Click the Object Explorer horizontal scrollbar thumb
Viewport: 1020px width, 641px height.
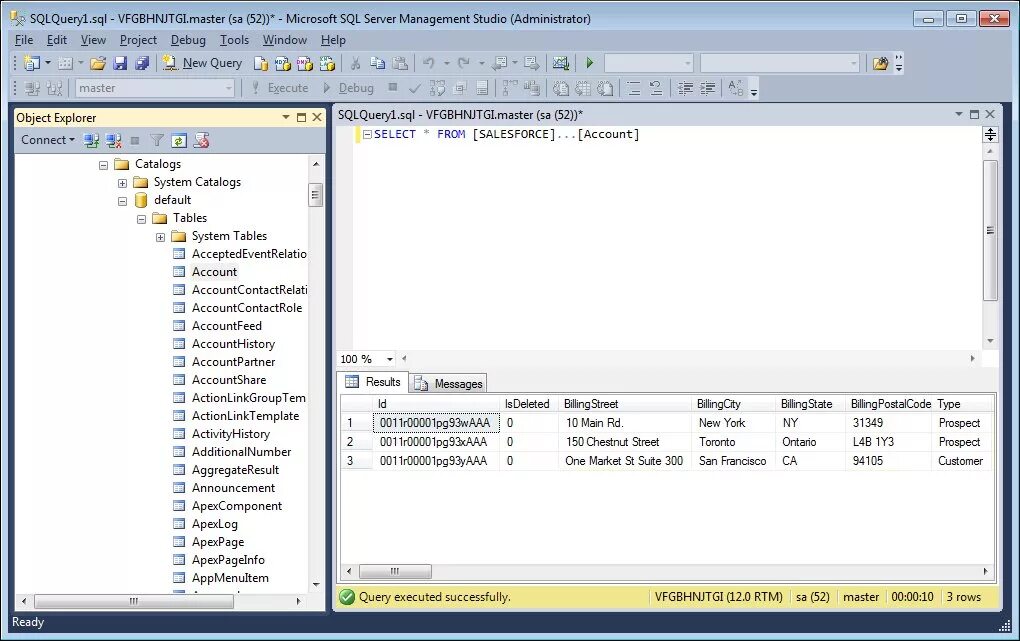click(x=134, y=601)
